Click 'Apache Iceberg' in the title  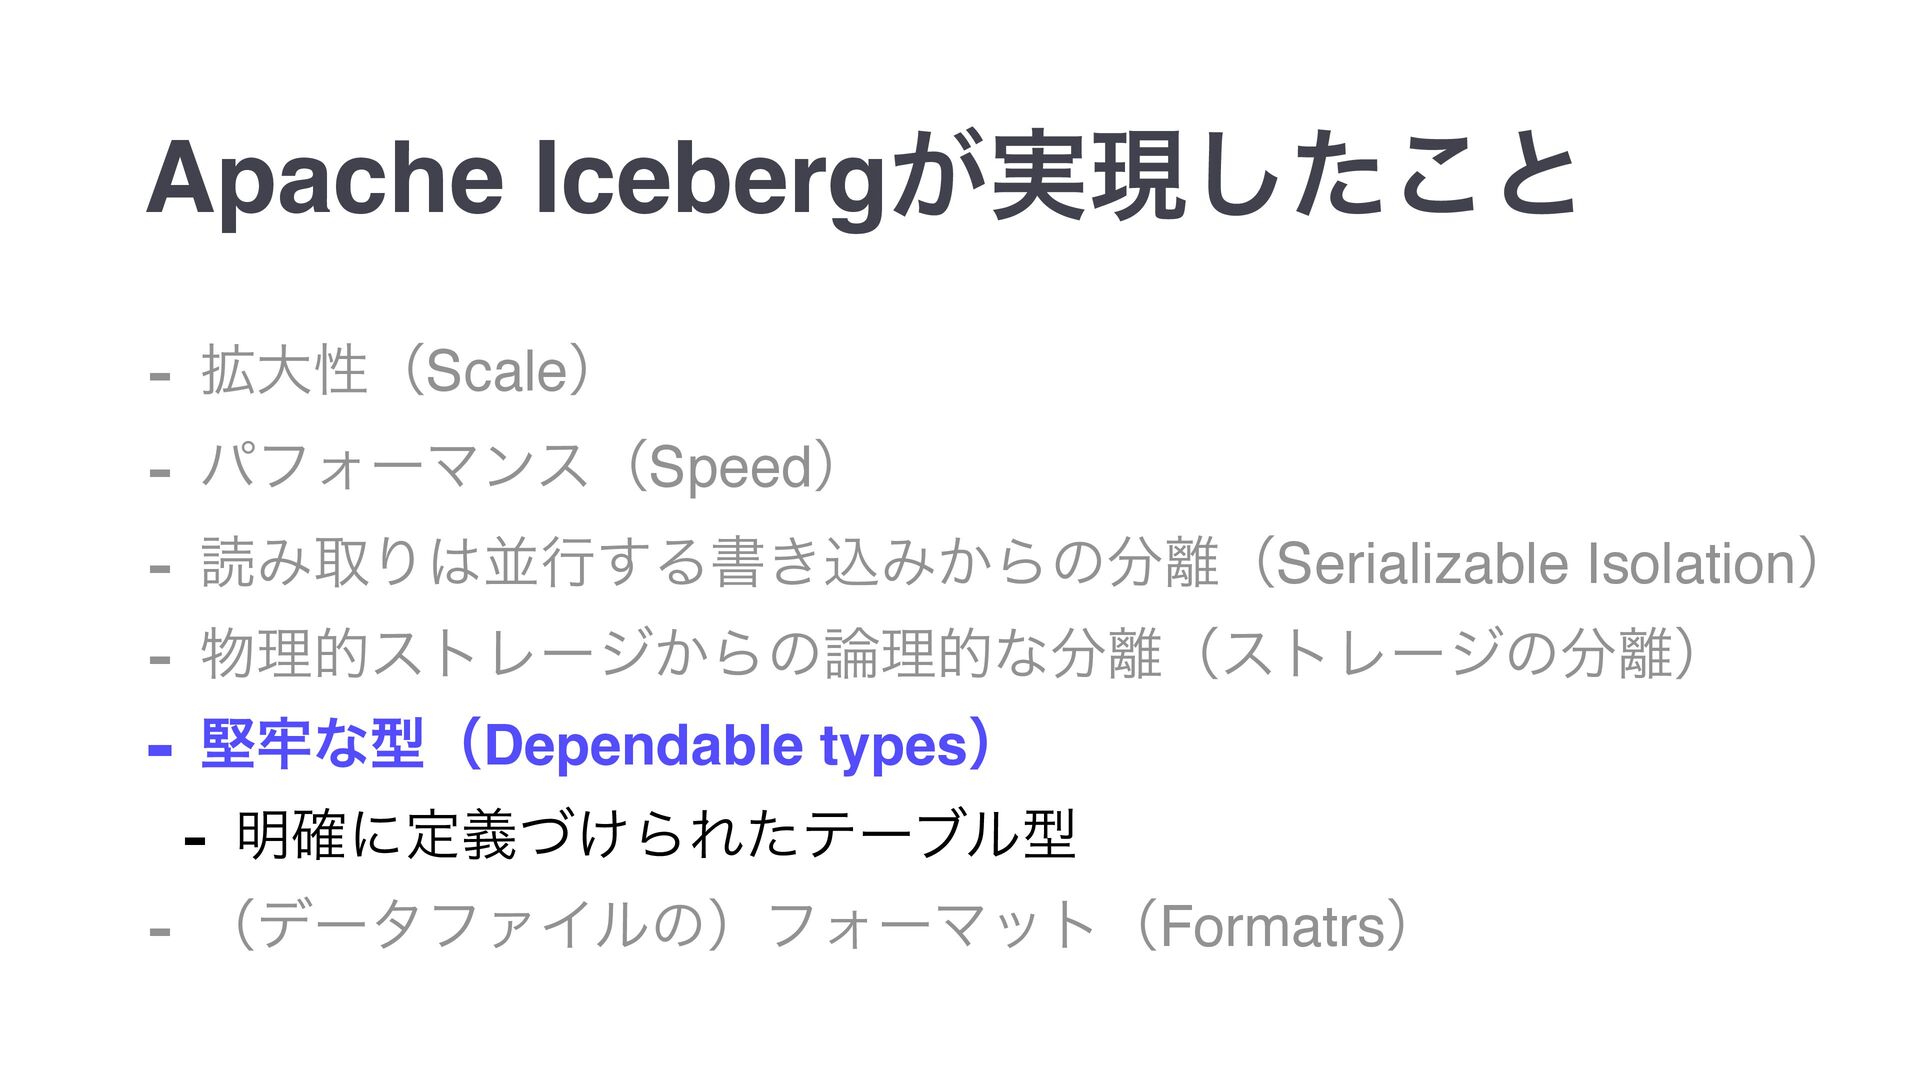[516, 180]
